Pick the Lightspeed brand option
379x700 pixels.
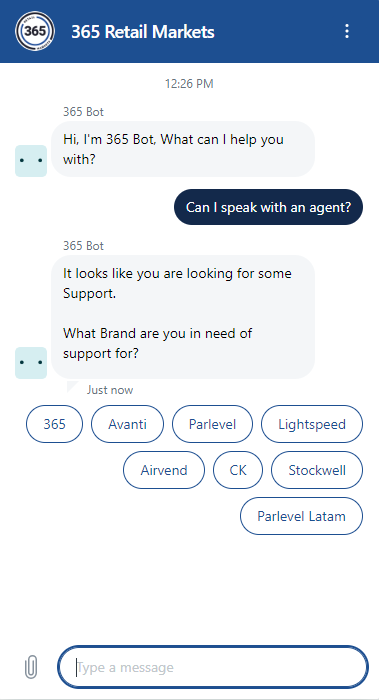pyautogui.click(x=312, y=424)
